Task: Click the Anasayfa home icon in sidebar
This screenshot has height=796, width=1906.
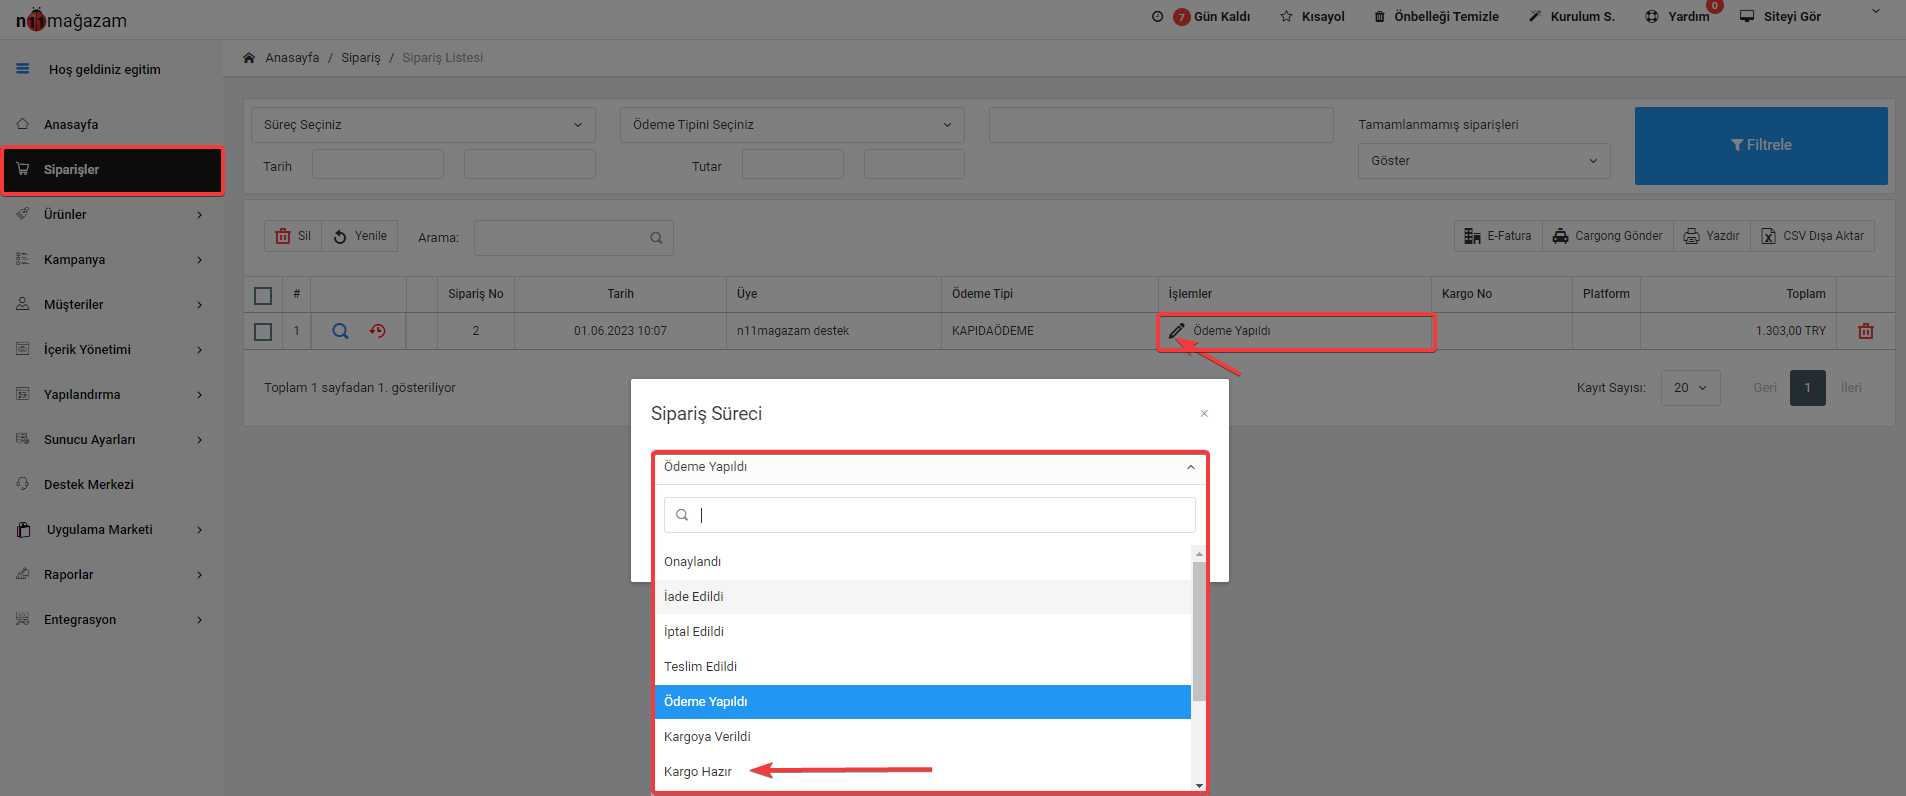Action: pyautogui.click(x=22, y=124)
